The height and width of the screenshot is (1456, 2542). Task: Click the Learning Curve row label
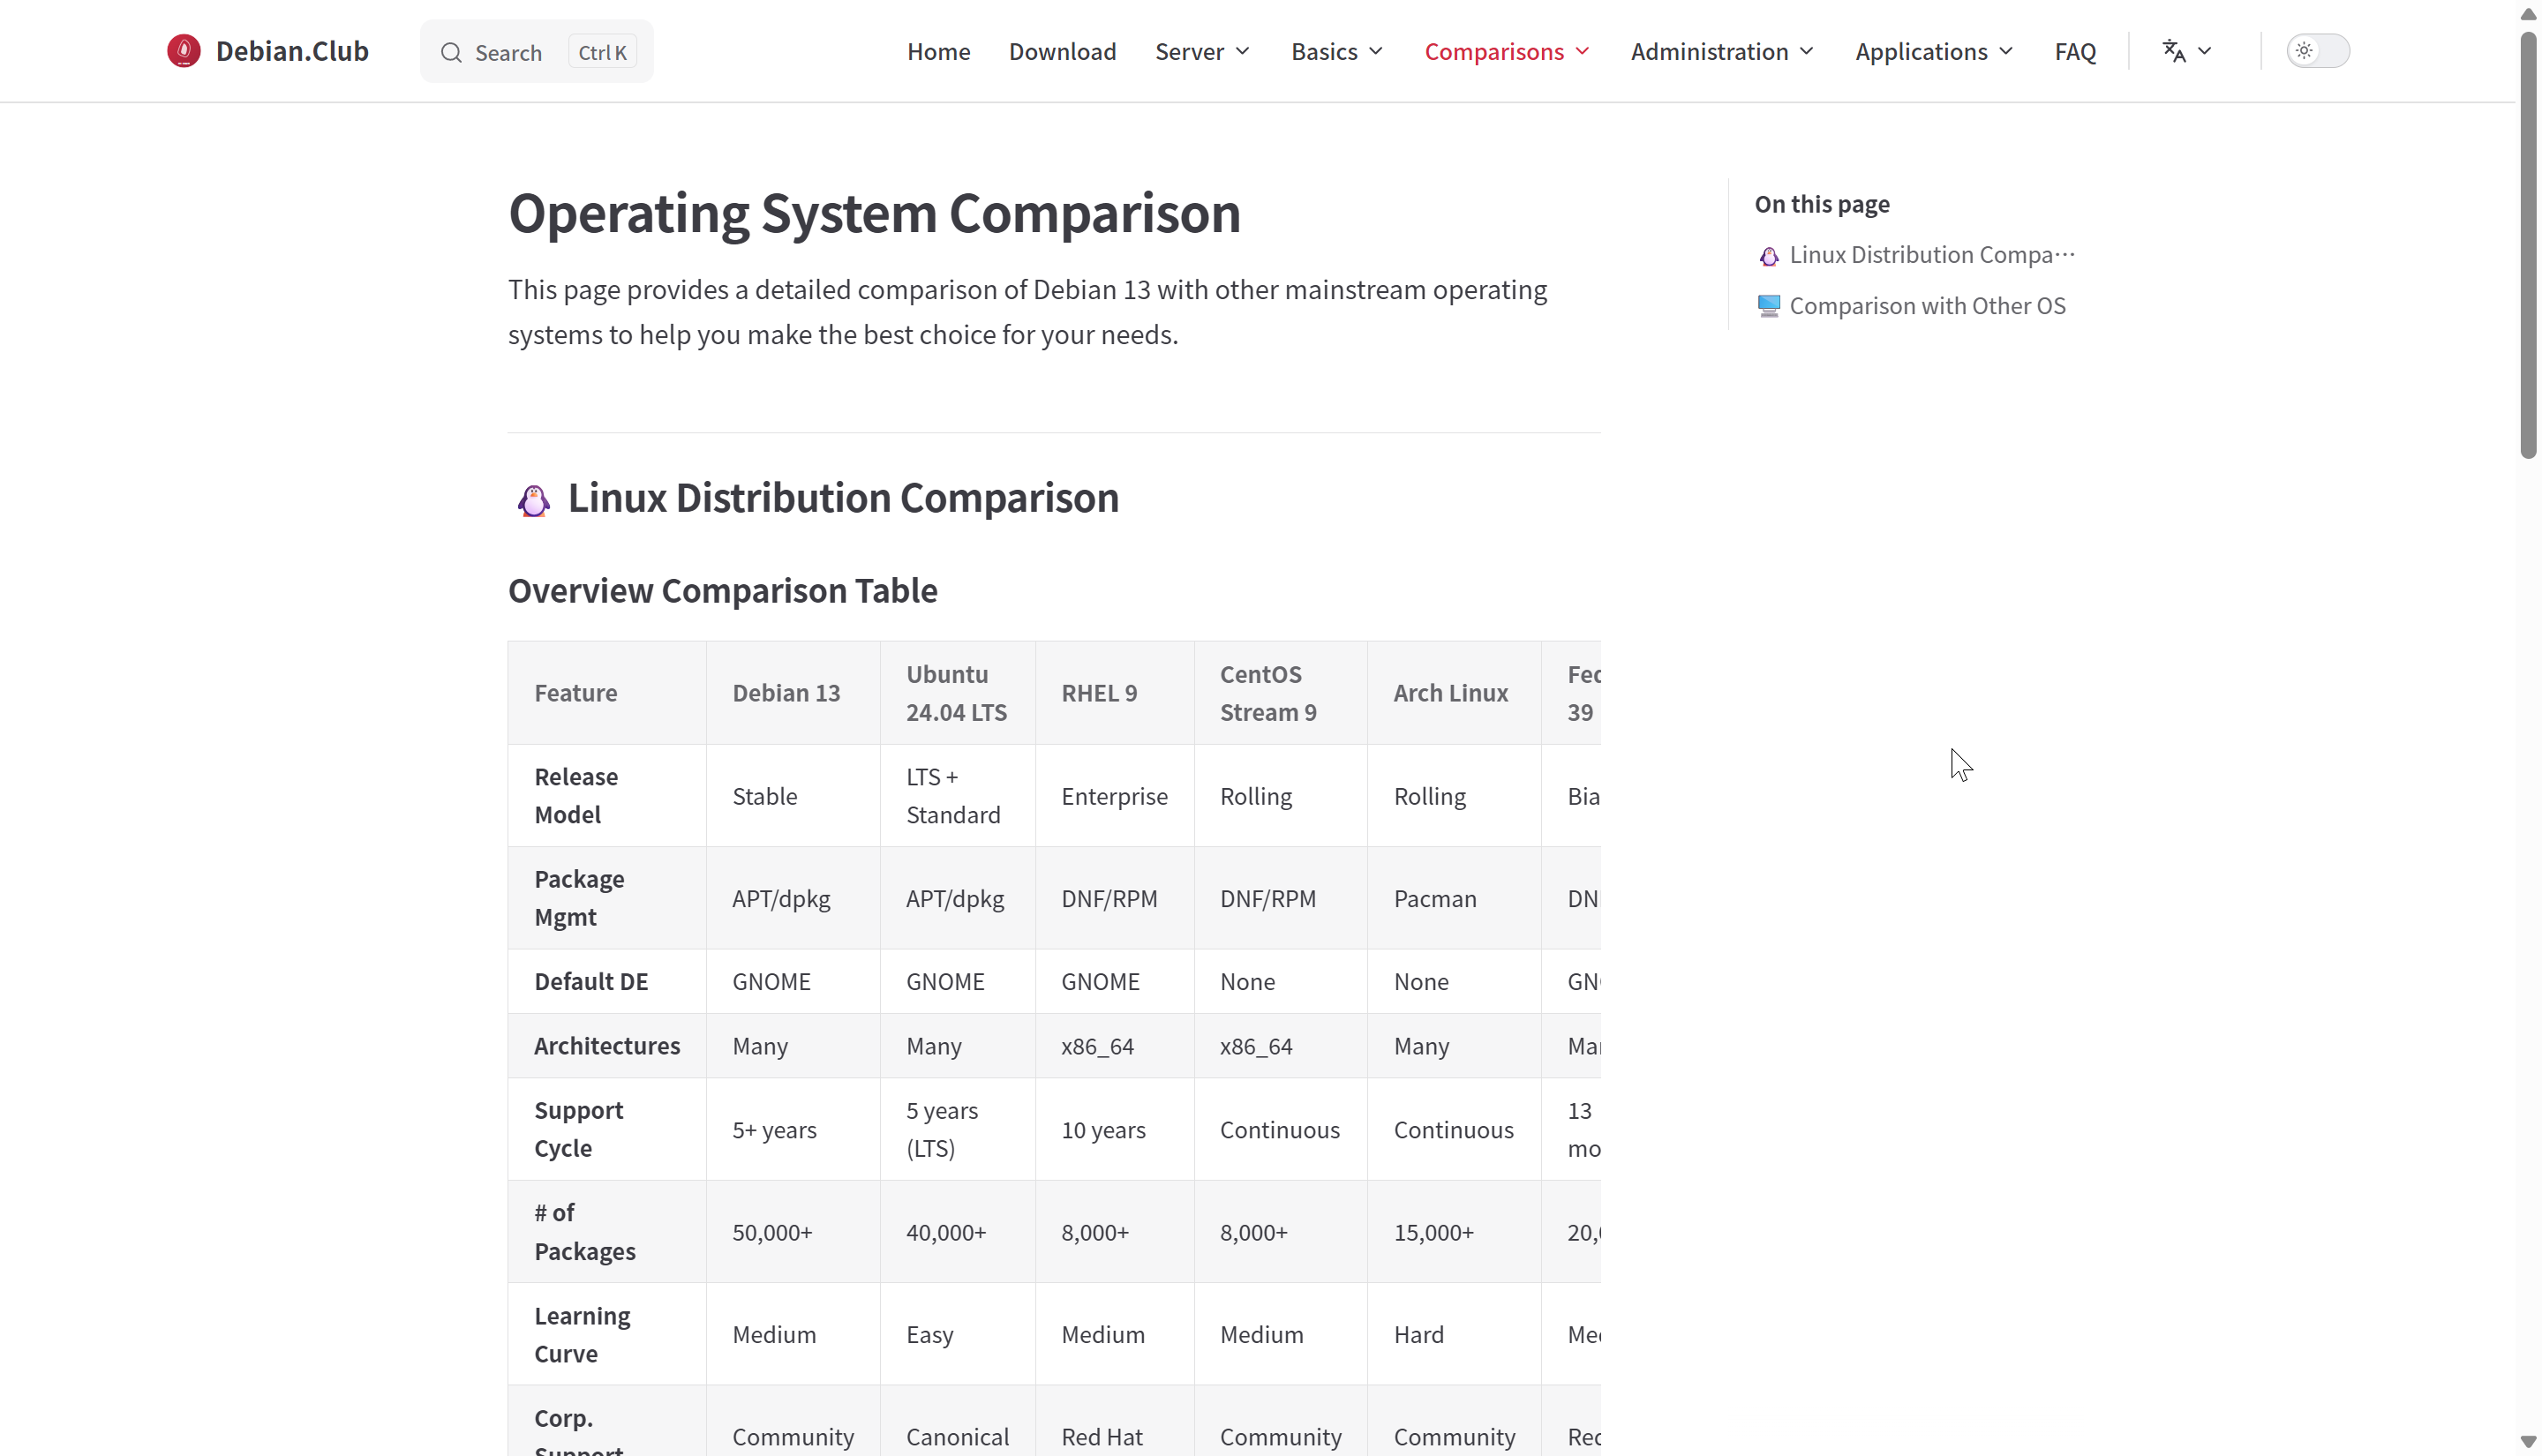pos(606,1334)
